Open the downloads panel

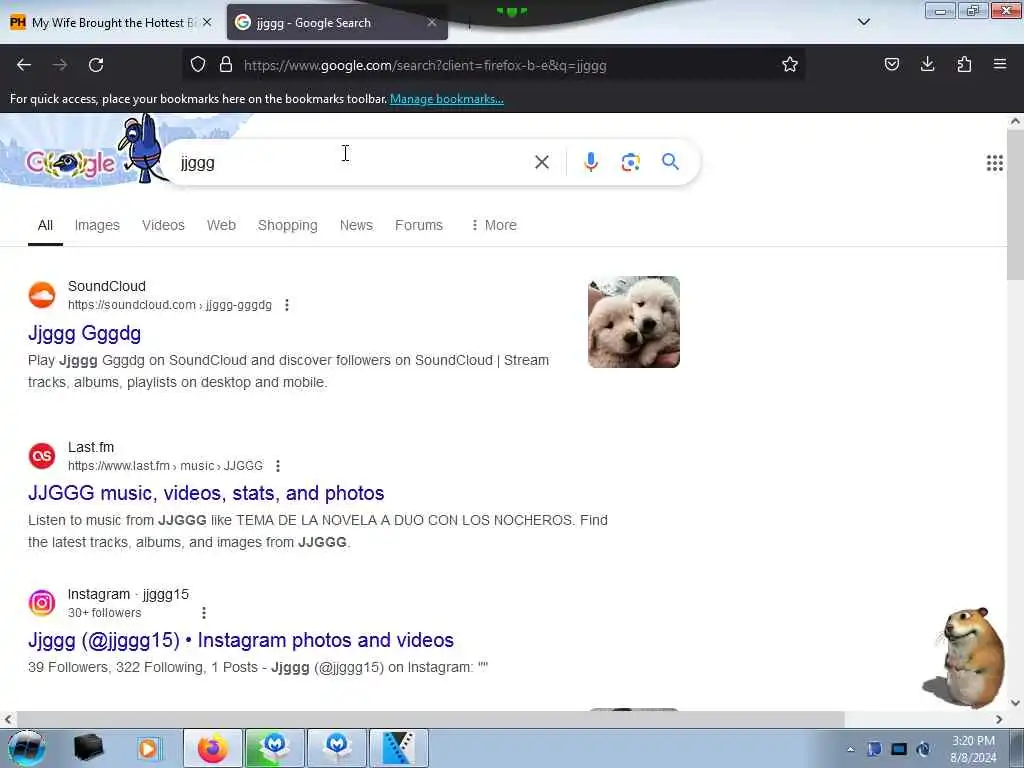tap(927, 64)
